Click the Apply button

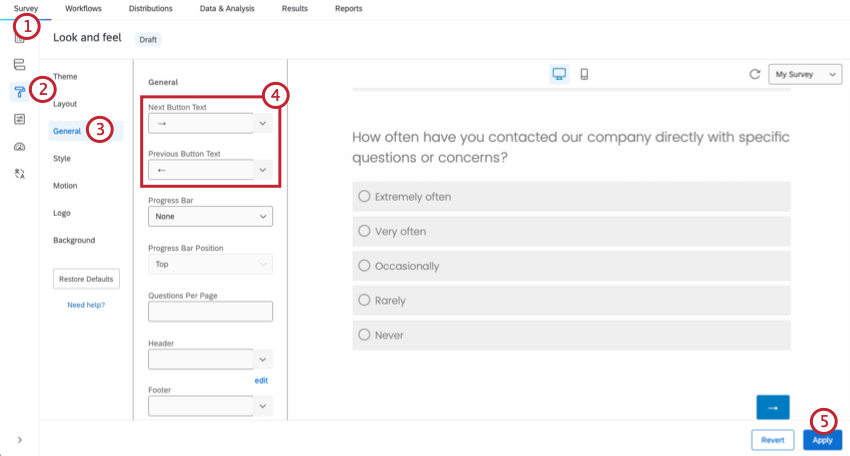click(x=822, y=439)
